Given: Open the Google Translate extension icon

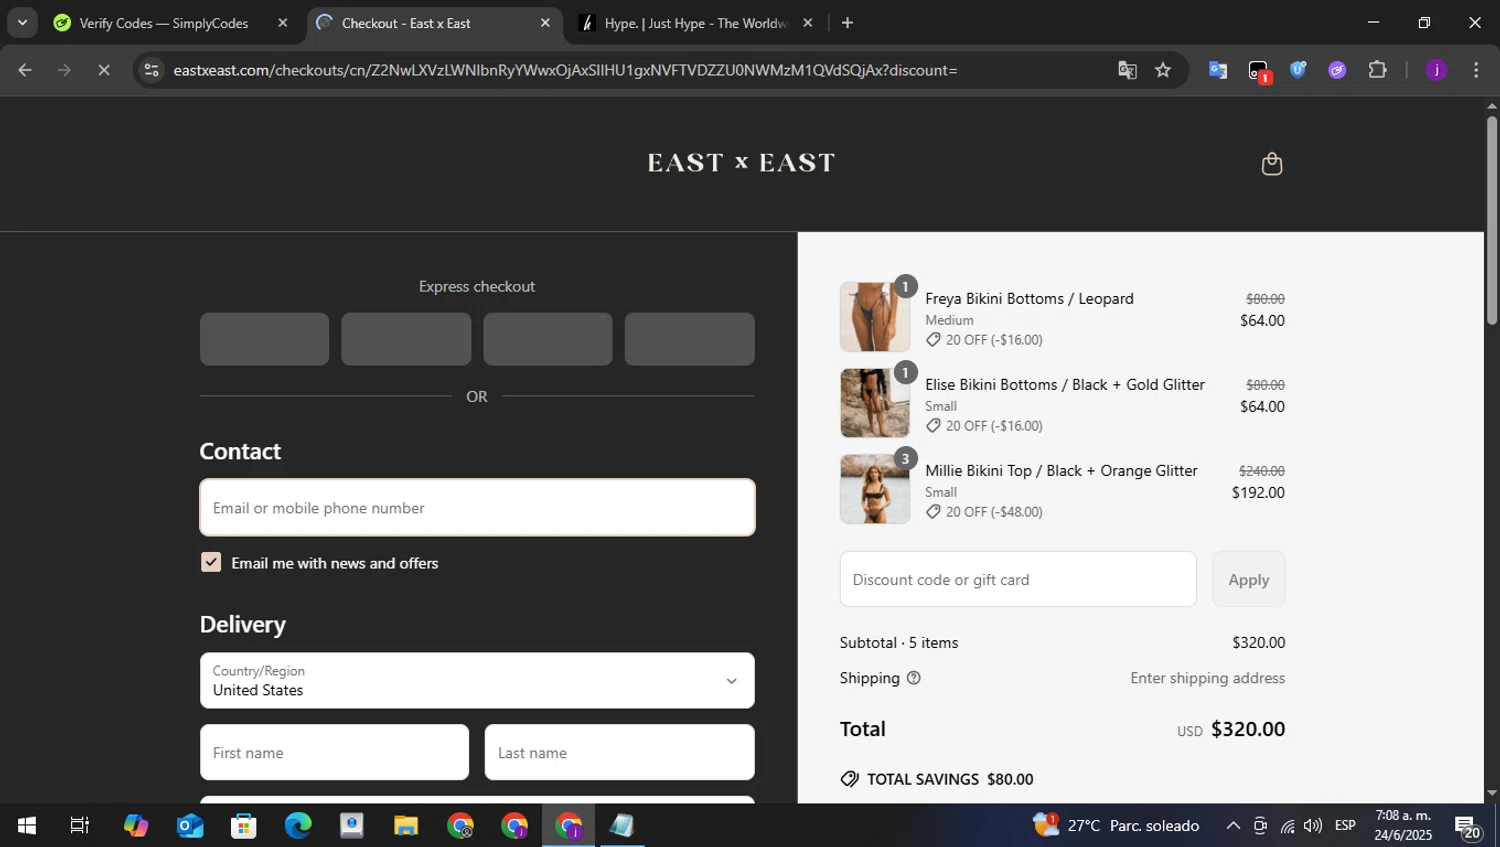Looking at the screenshot, I should click(1217, 70).
